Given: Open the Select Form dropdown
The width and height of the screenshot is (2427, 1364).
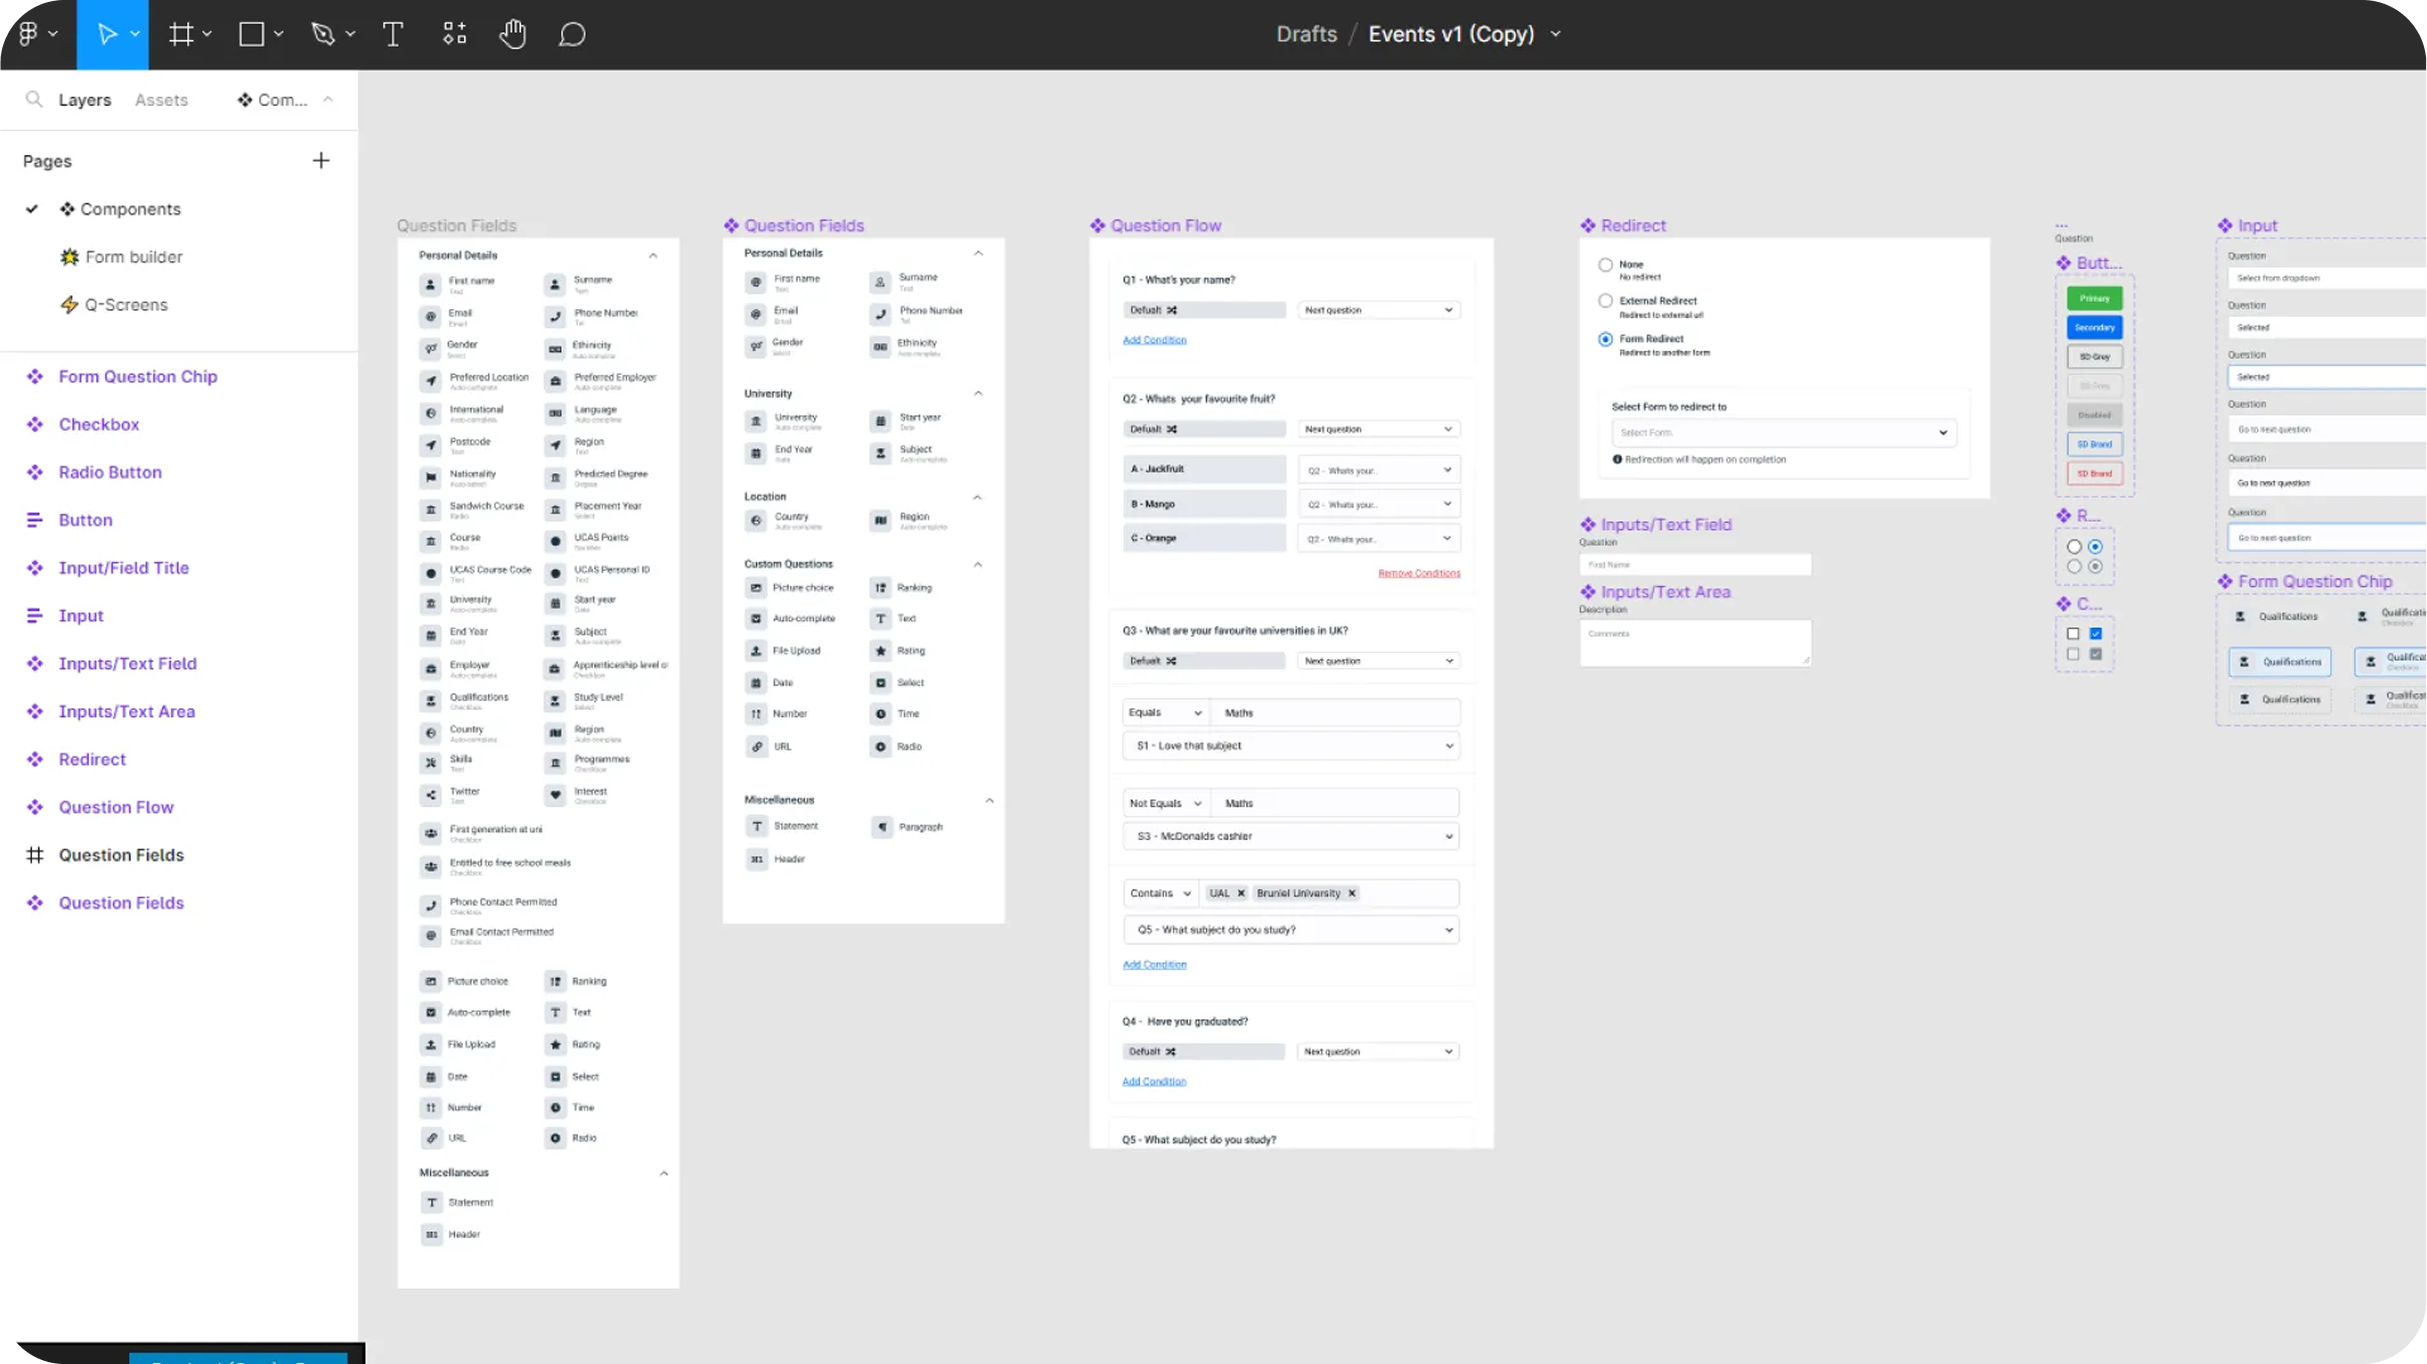Looking at the screenshot, I should coord(1783,432).
